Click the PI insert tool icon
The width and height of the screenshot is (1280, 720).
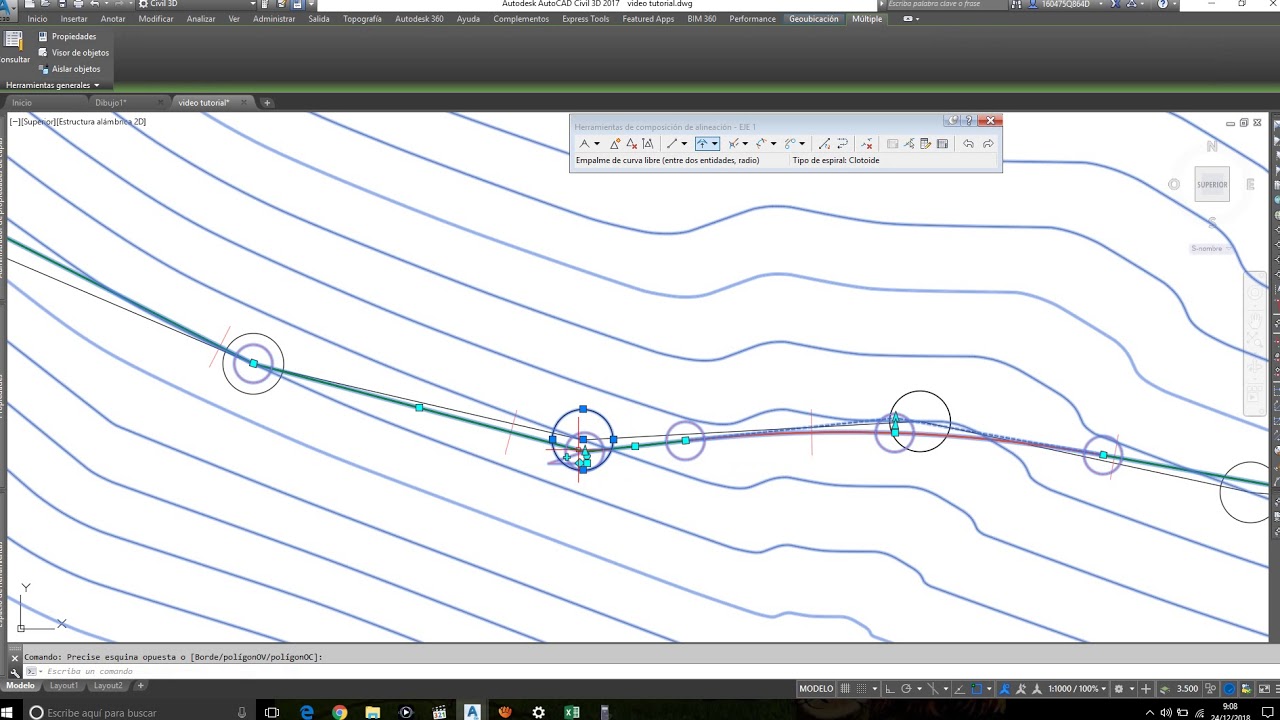click(x=615, y=144)
